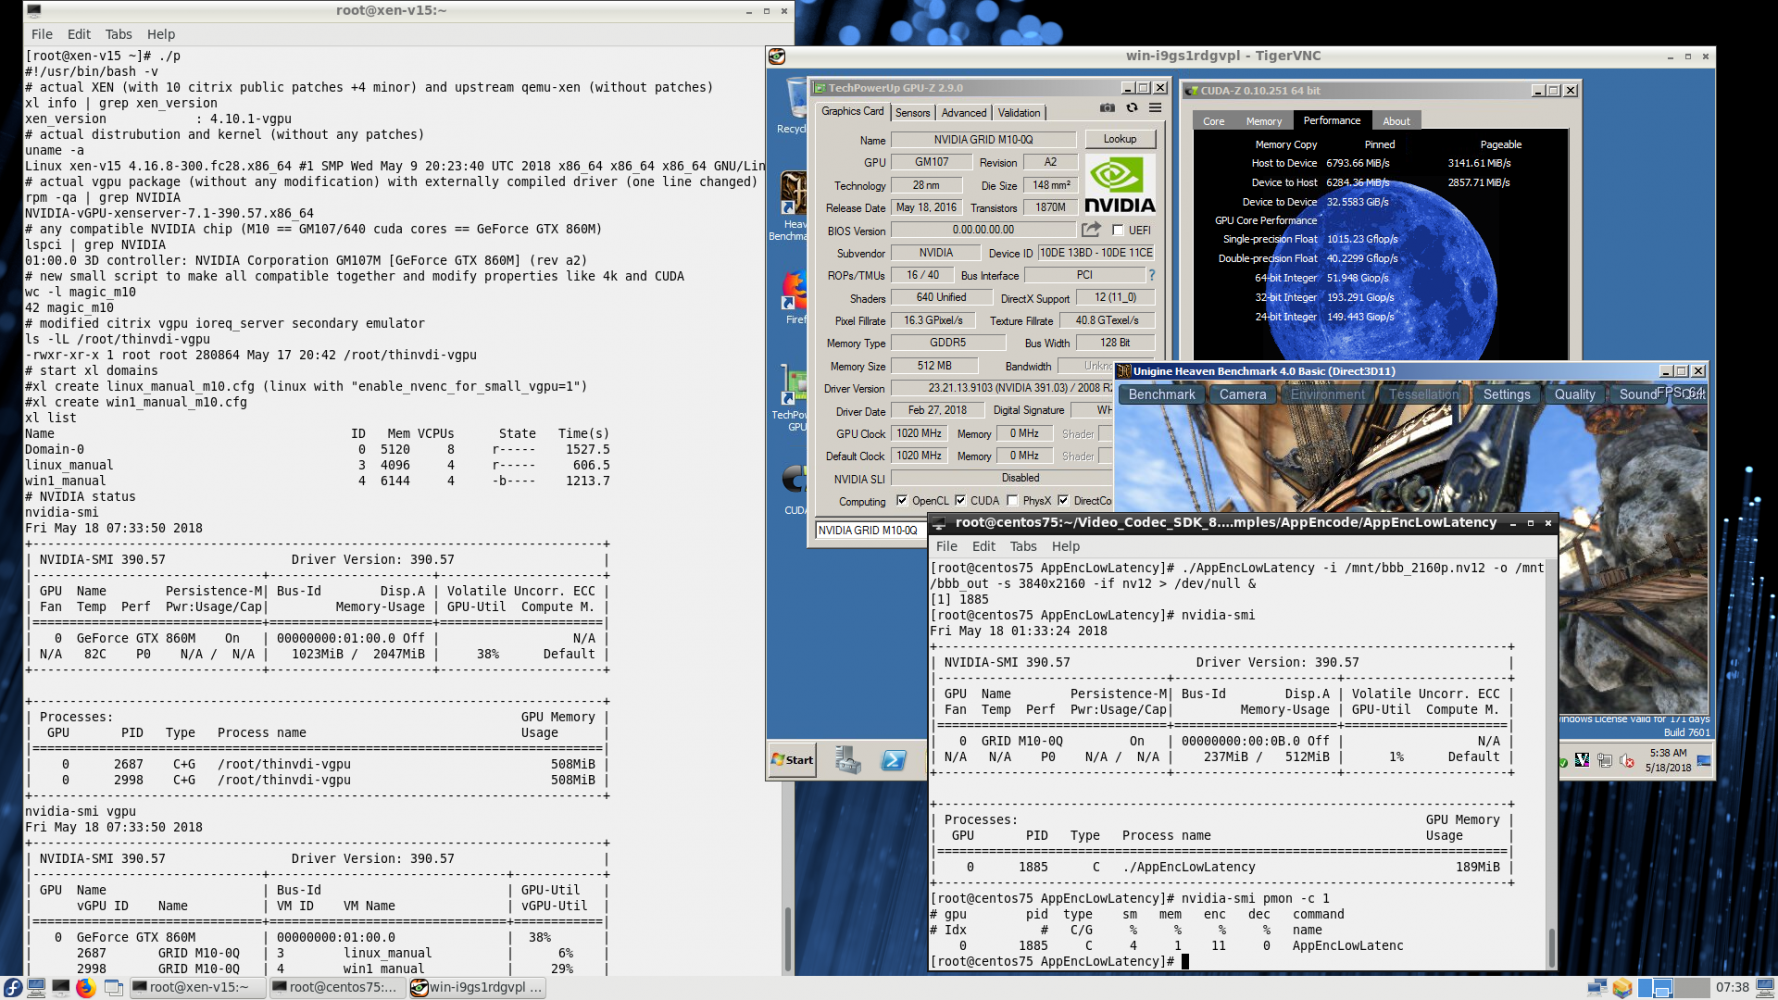Open TechPowerUp GPU-Z desktop shortcut
This screenshot has width=1778, height=1000.
pyautogui.click(x=792, y=398)
